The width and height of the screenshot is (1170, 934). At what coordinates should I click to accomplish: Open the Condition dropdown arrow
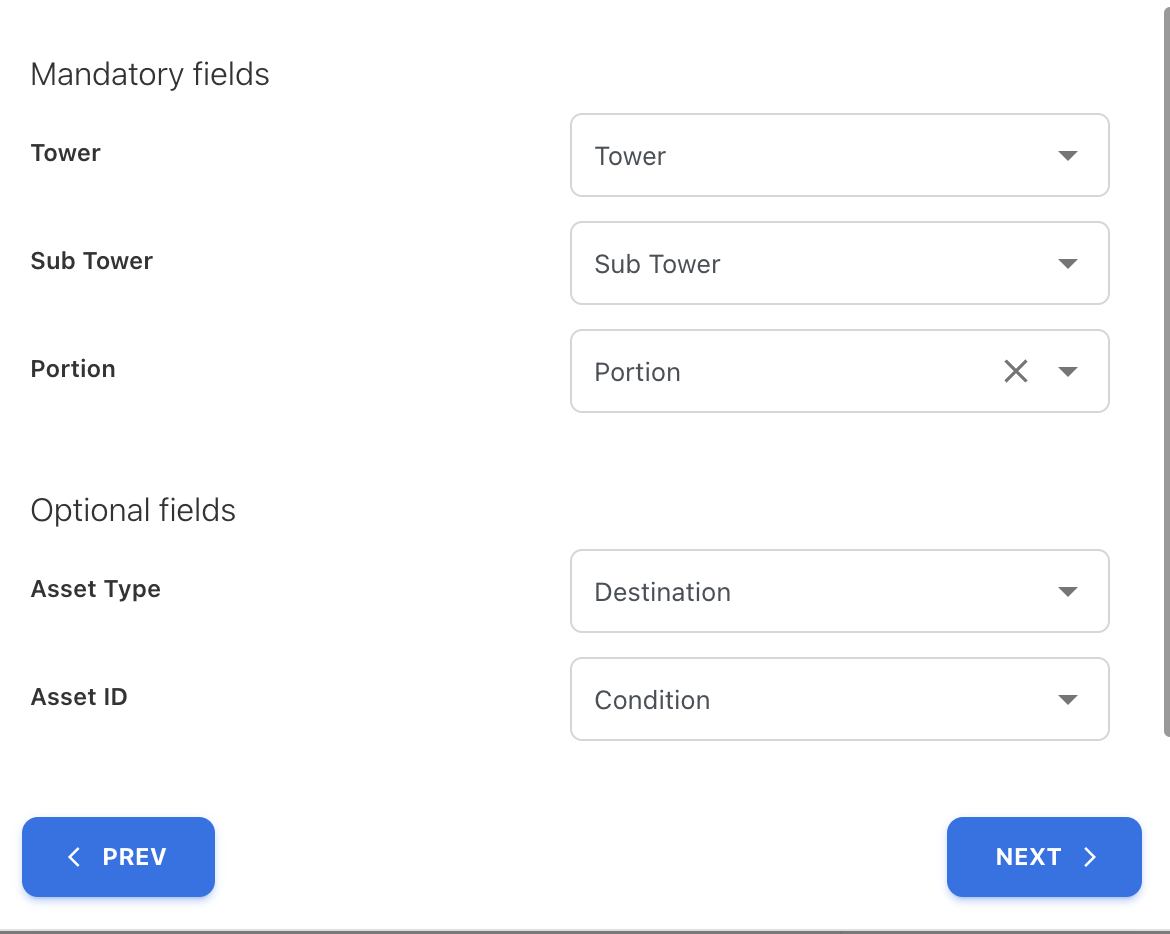[1067, 700]
